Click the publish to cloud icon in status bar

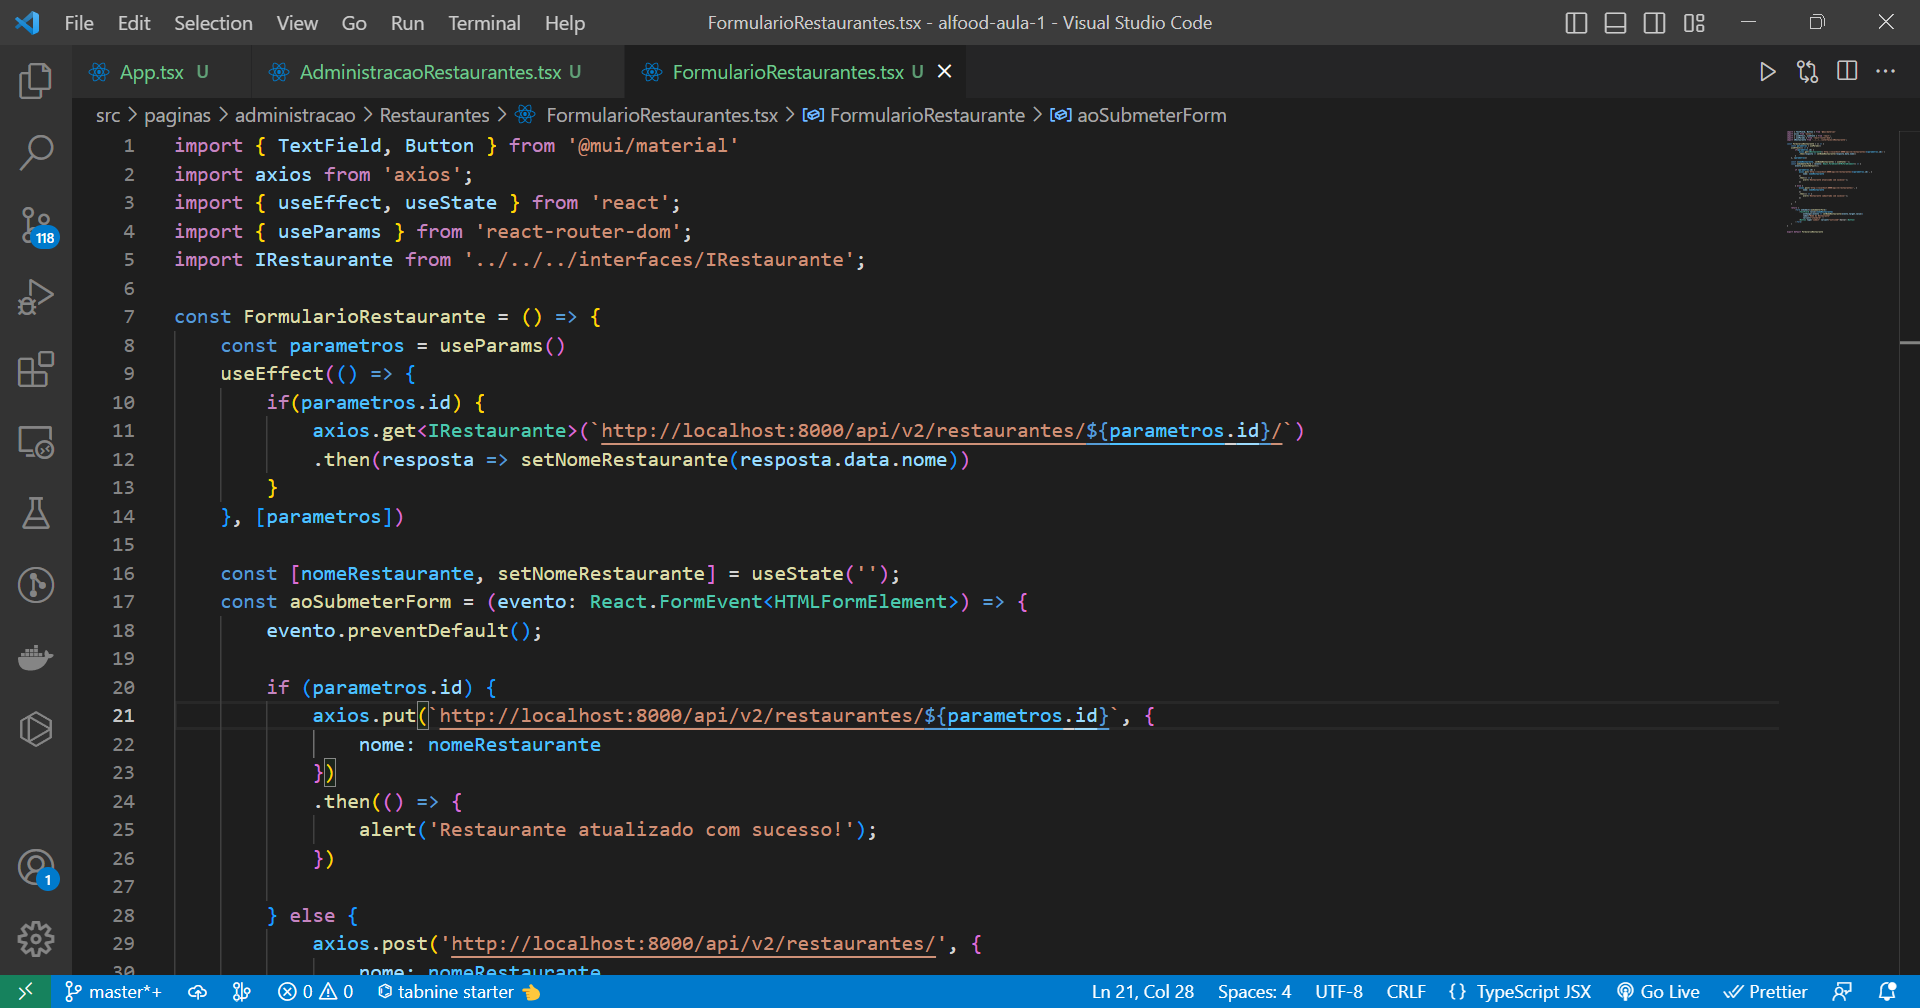[x=198, y=992]
